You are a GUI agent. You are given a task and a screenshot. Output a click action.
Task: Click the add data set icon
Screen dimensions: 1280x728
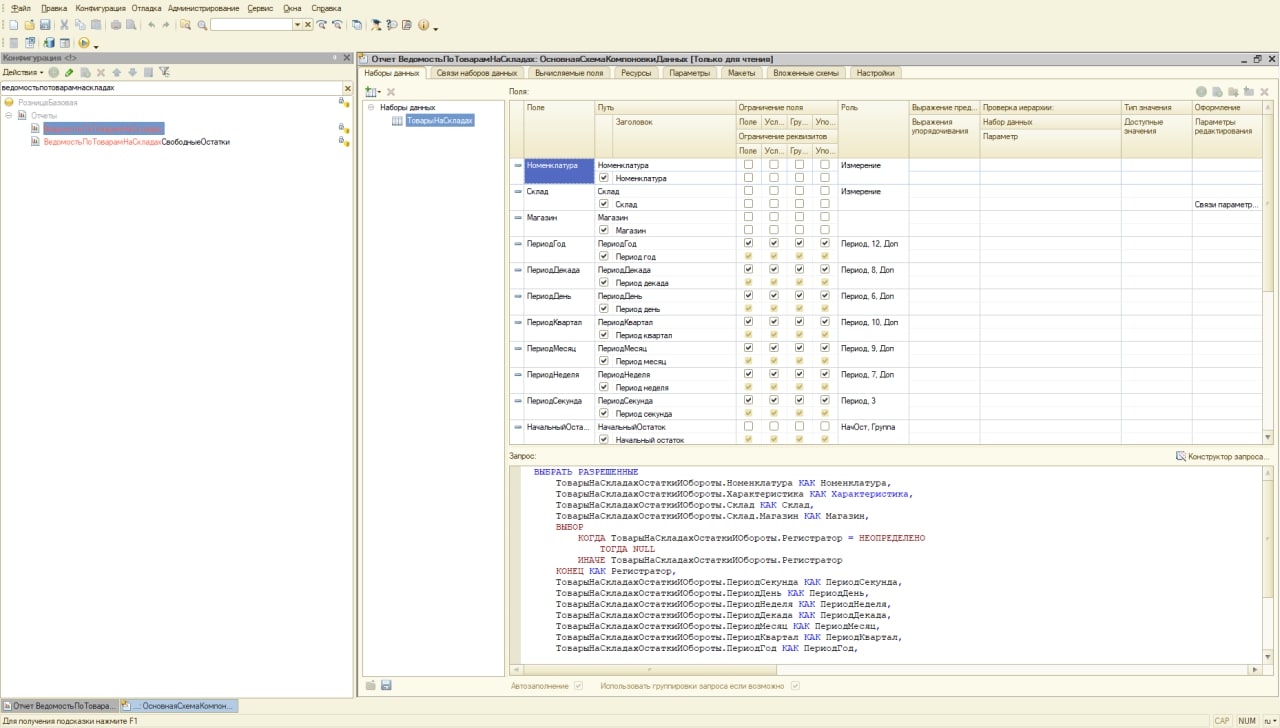point(372,92)
